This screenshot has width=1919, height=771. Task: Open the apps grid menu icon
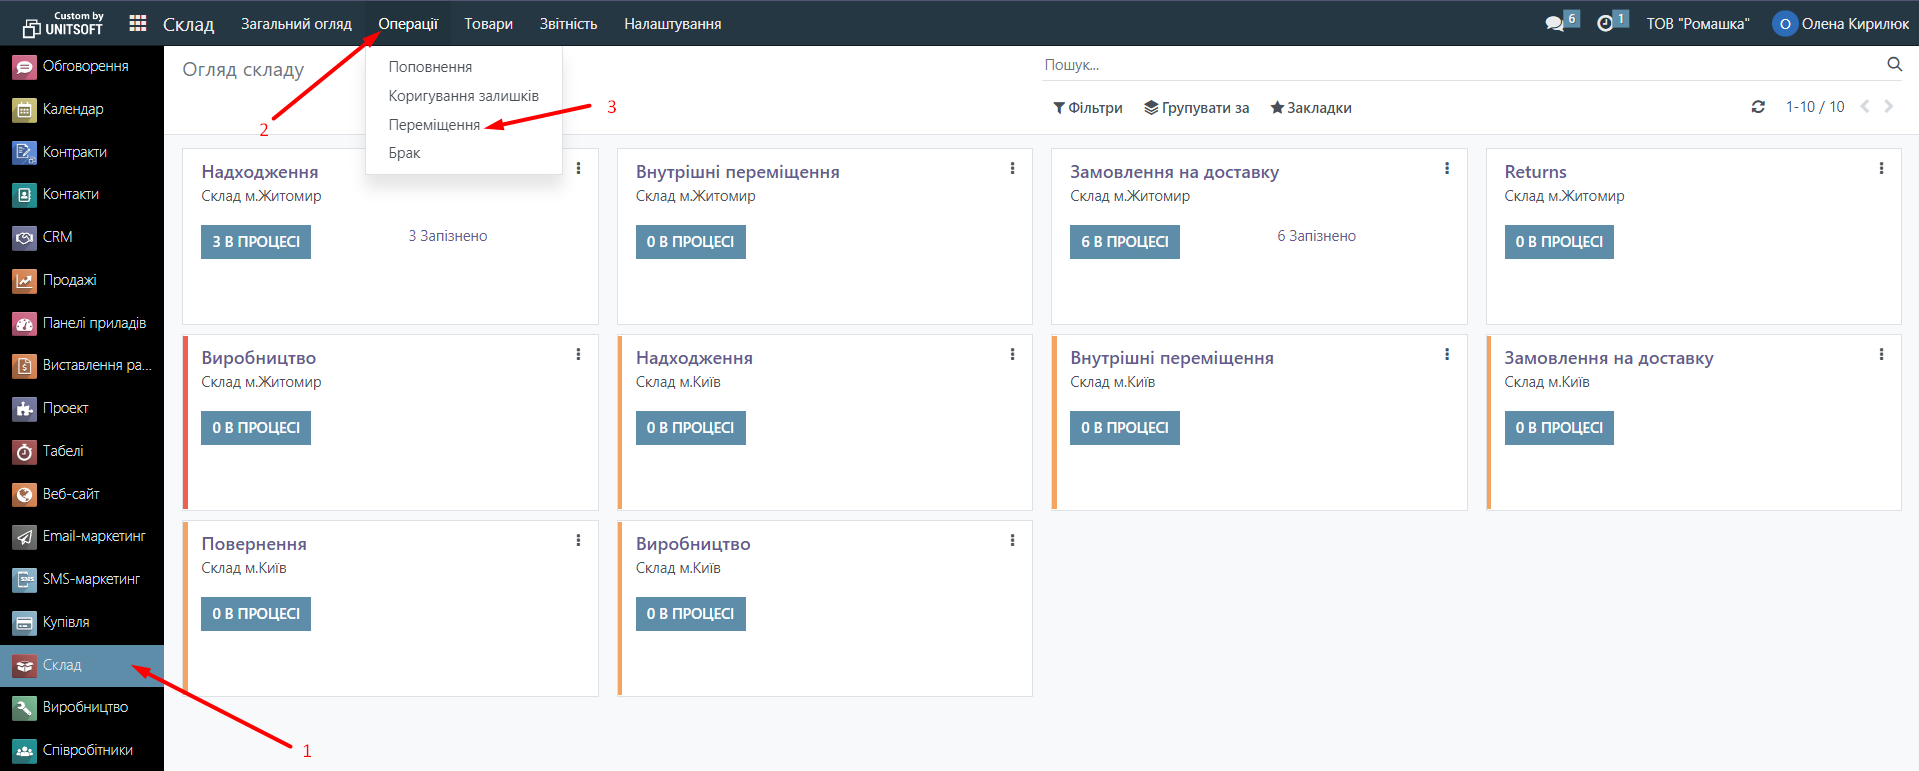click(x=138, y=23)
